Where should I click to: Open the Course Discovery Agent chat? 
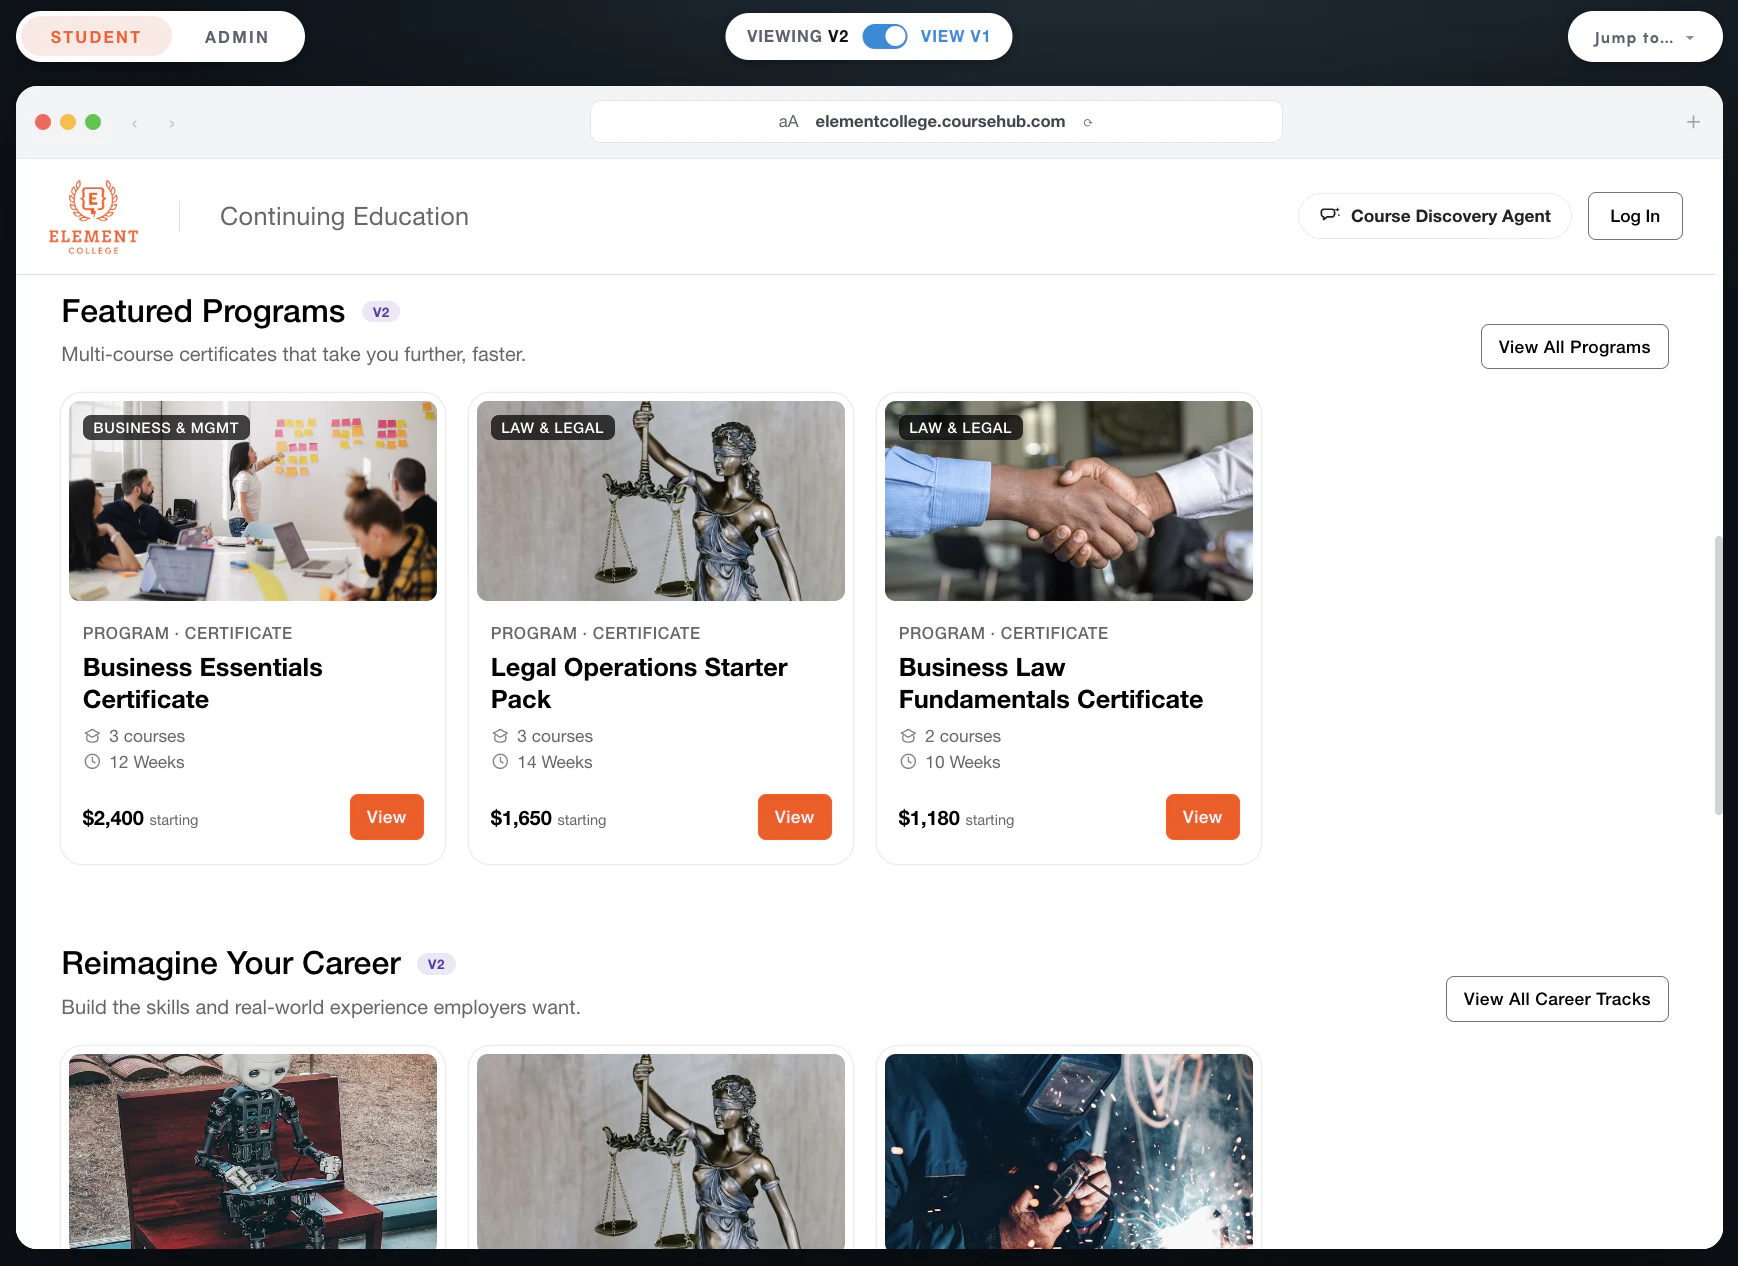[1434, 216]
